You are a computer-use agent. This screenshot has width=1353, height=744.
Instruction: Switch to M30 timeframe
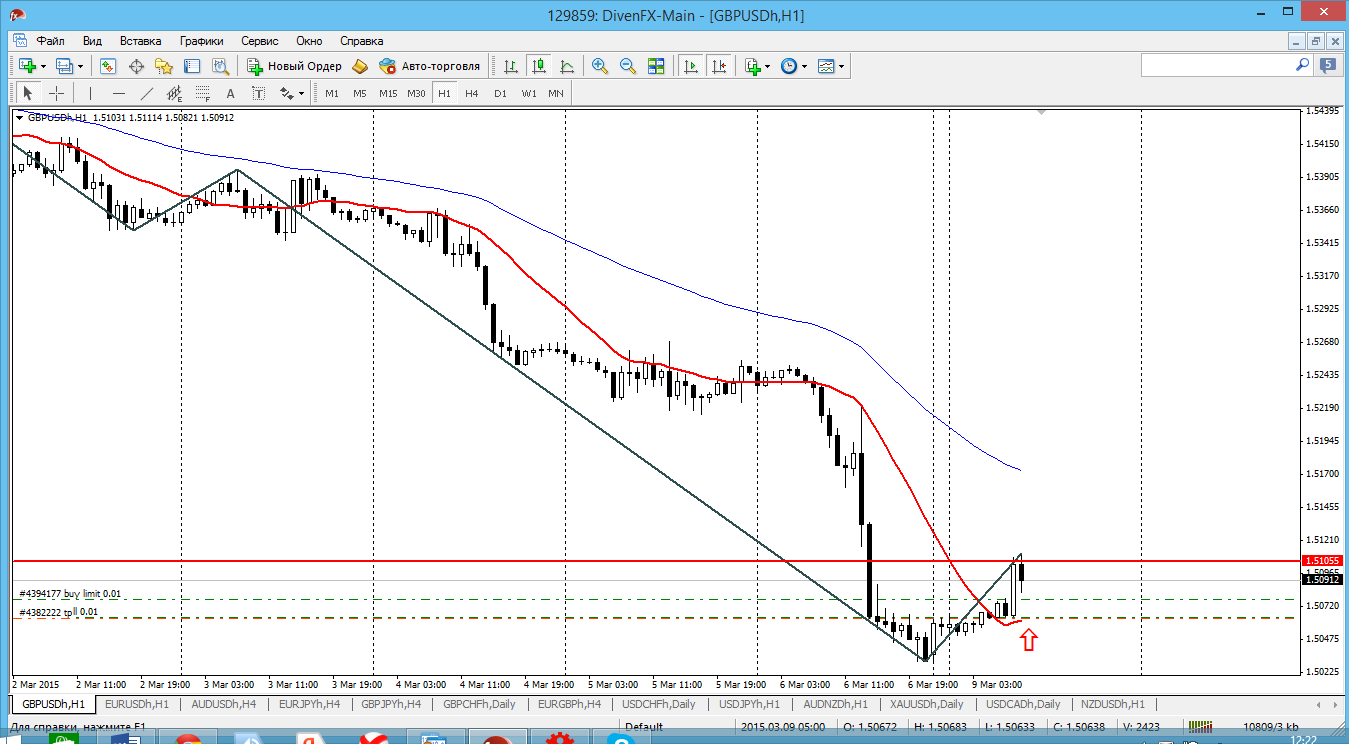coord(416,93)
